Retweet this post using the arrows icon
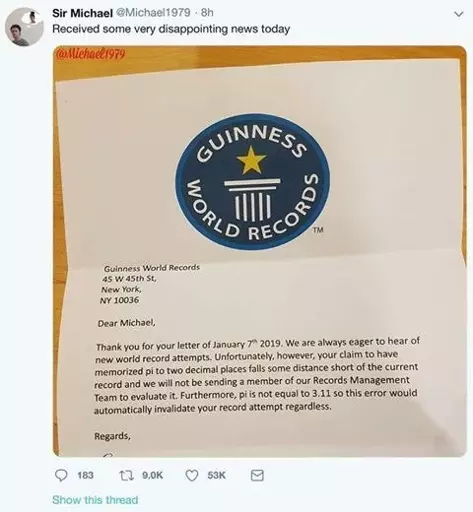This screenshot has height=512, width=473. tap(127, 475)
